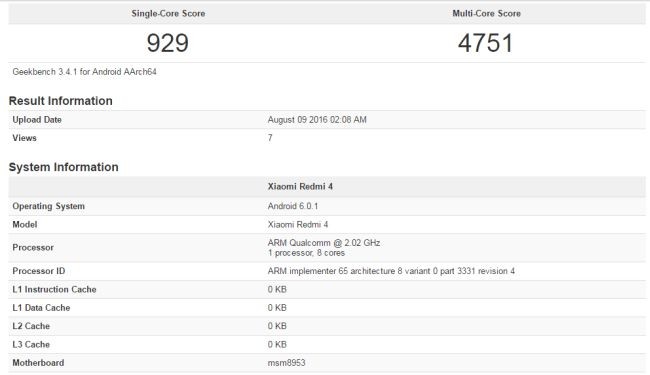Click the Result Information heading
The width and height of the screenshot is (650, 375).
[x=61, y=101]
